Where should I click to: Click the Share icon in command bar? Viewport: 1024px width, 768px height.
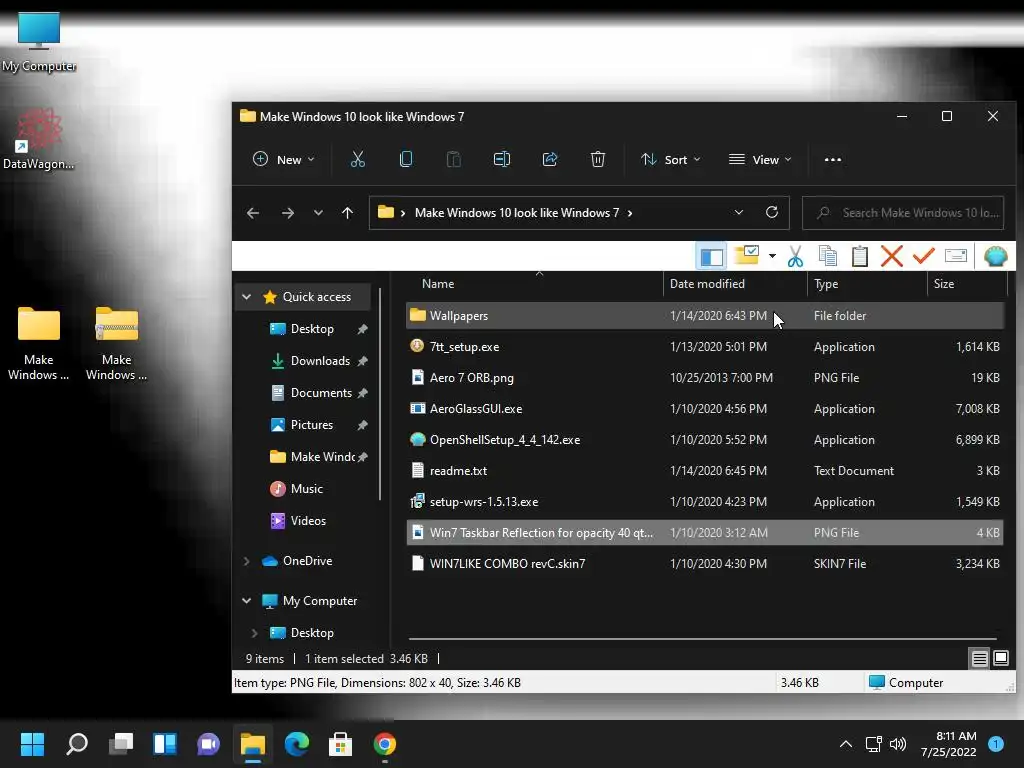[x=550, y=159]
